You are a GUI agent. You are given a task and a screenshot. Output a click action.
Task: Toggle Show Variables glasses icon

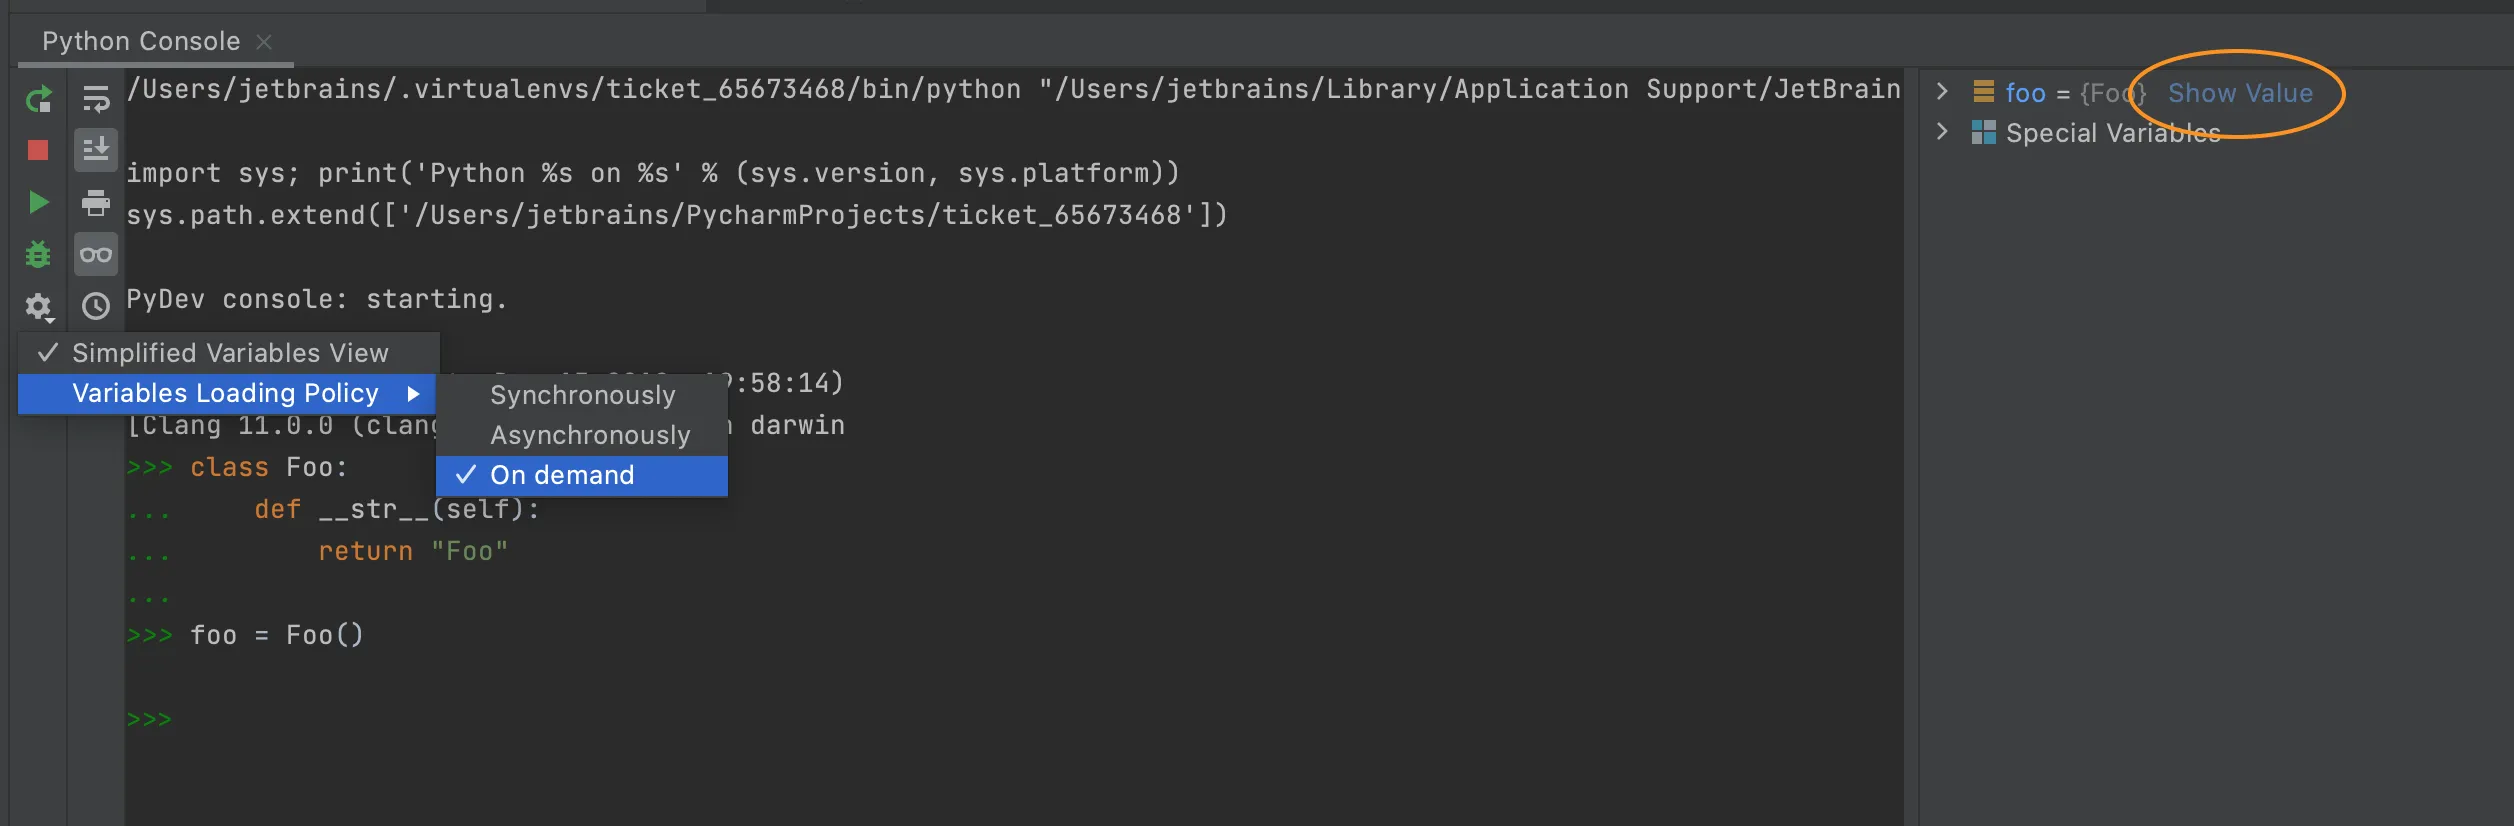(x=96, y=255)
